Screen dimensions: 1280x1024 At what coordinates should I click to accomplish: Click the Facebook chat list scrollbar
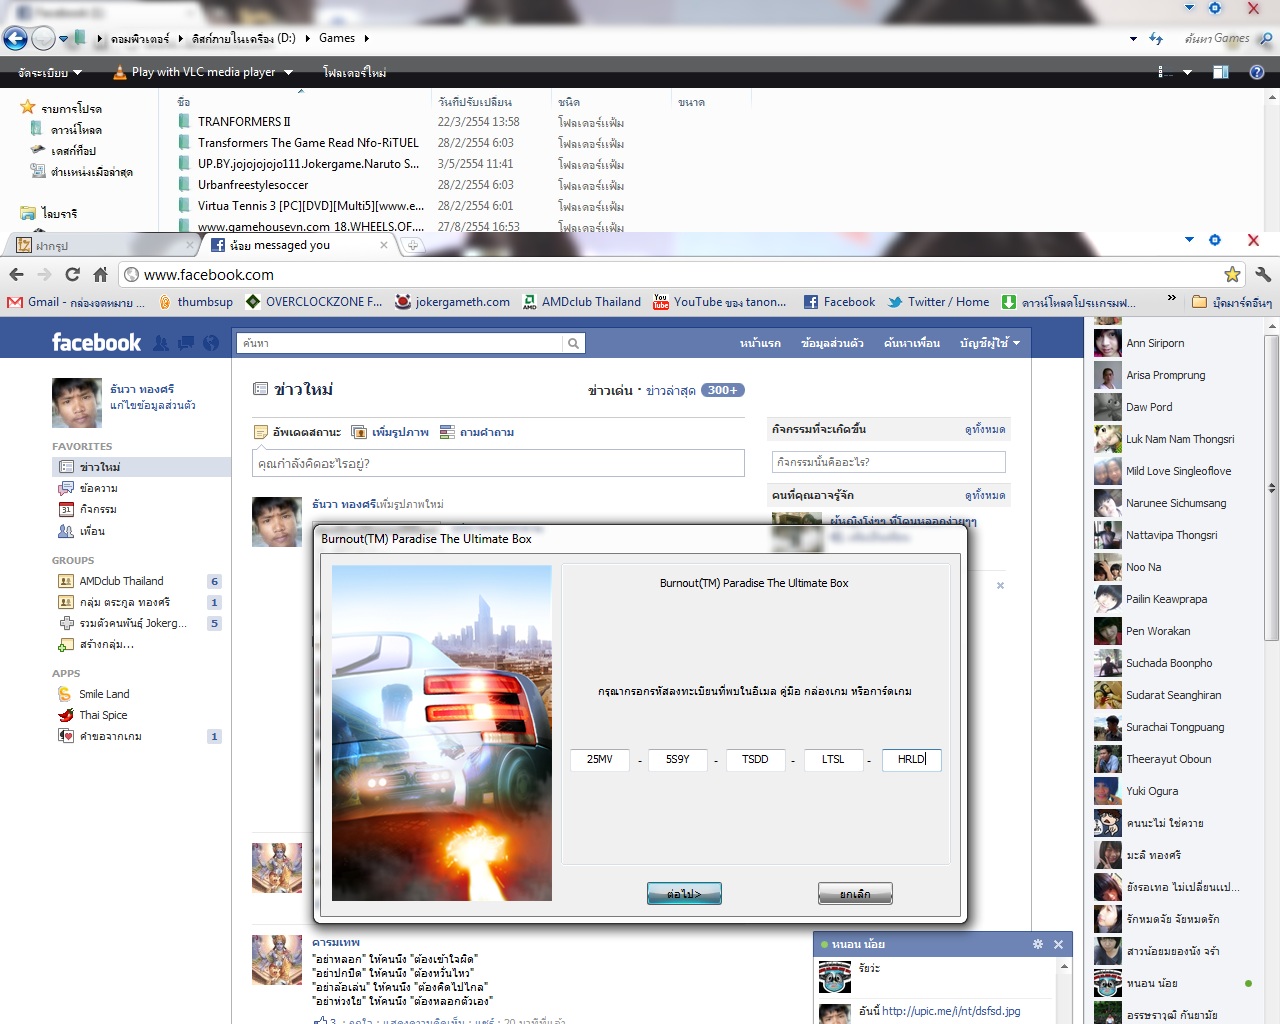pos(1272,488)
